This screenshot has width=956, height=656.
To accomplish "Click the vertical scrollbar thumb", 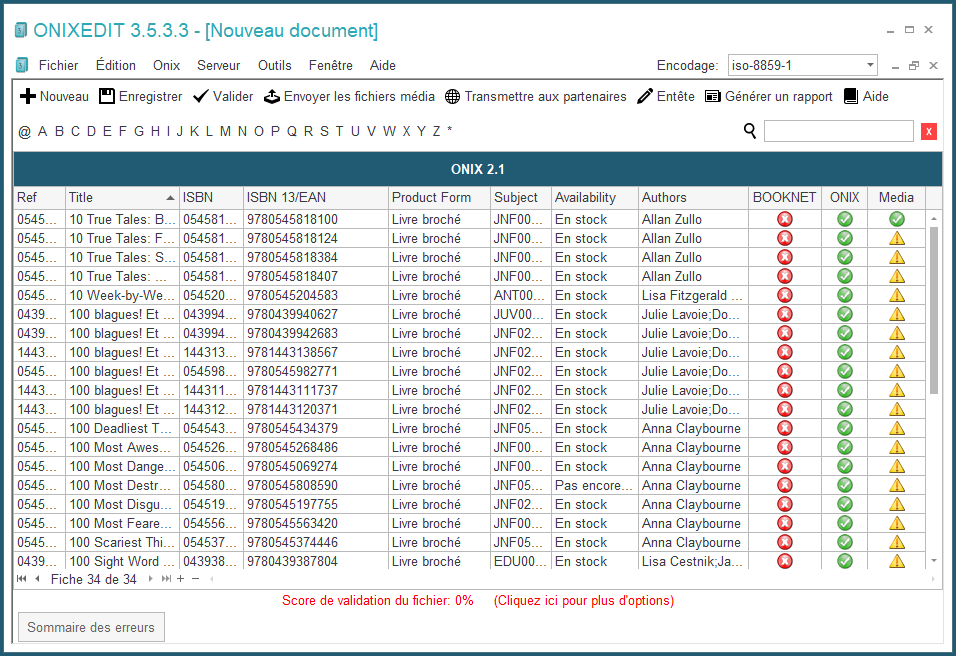I will click(933, 310).
